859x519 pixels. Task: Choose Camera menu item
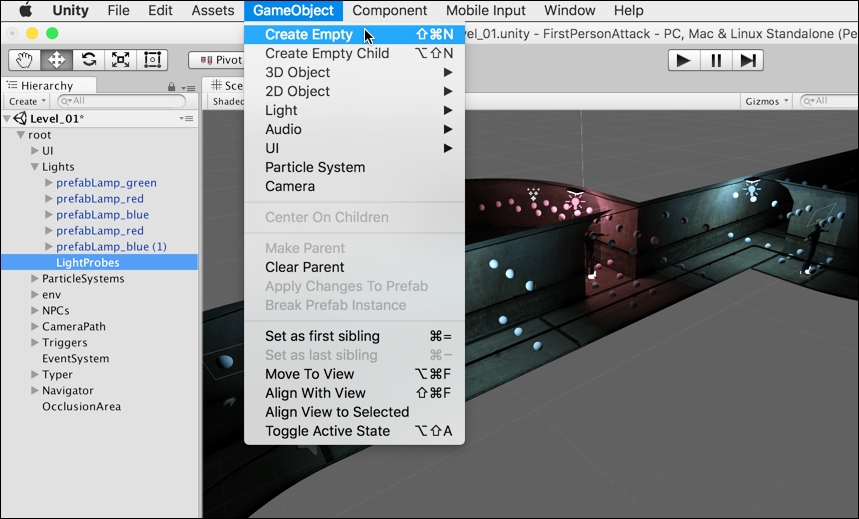click(x=354, y=186)
